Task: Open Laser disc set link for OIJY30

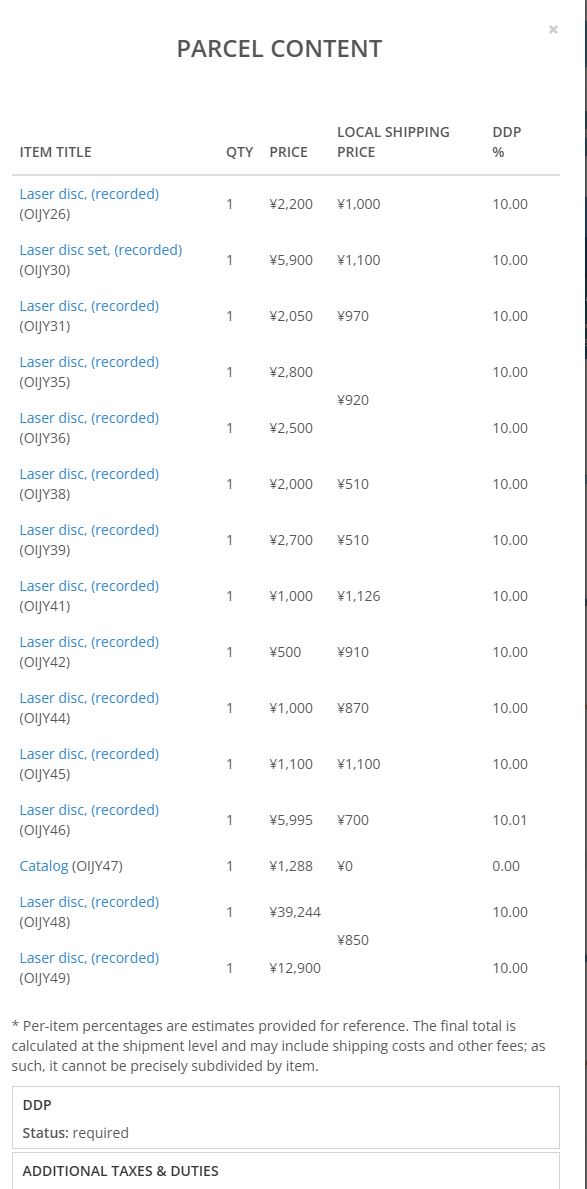Action: [x=101, y=250]
